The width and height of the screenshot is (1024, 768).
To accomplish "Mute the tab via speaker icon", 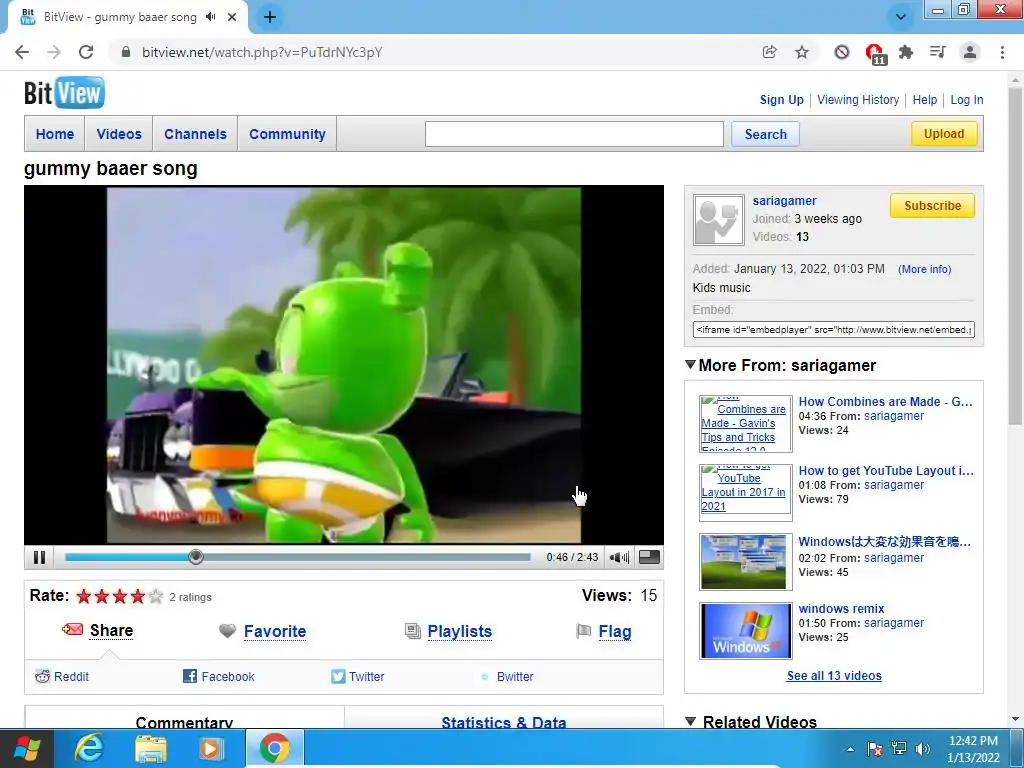I will pos(210,17).
